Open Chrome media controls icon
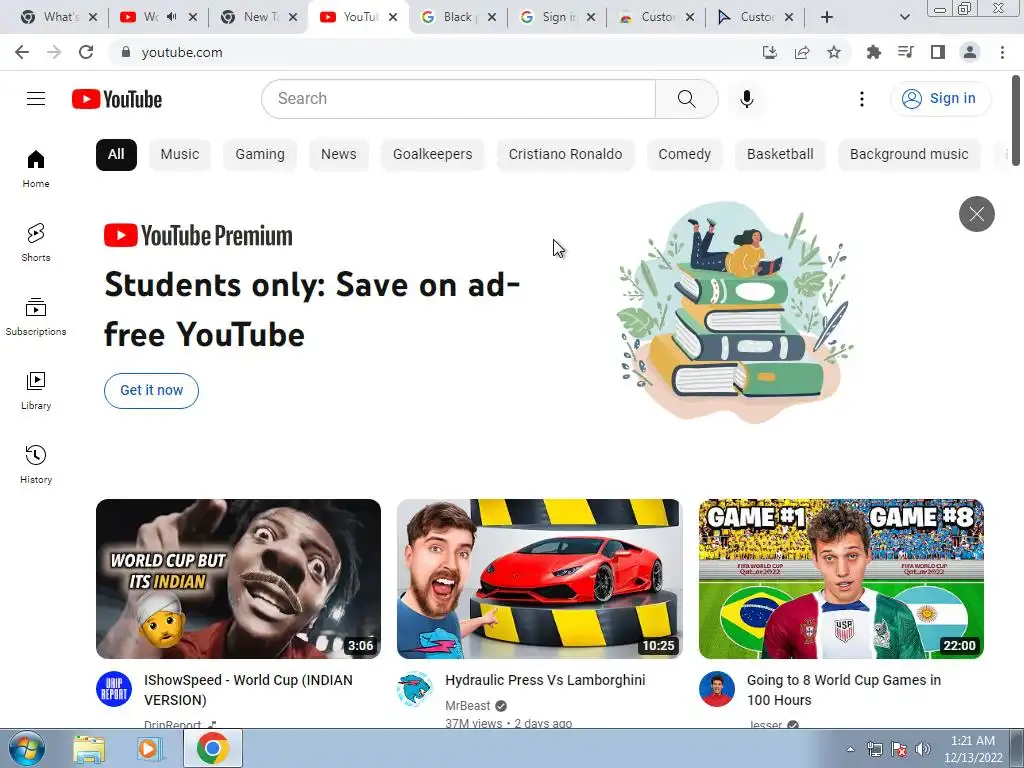1024x768 pixels. coord(905,52)
